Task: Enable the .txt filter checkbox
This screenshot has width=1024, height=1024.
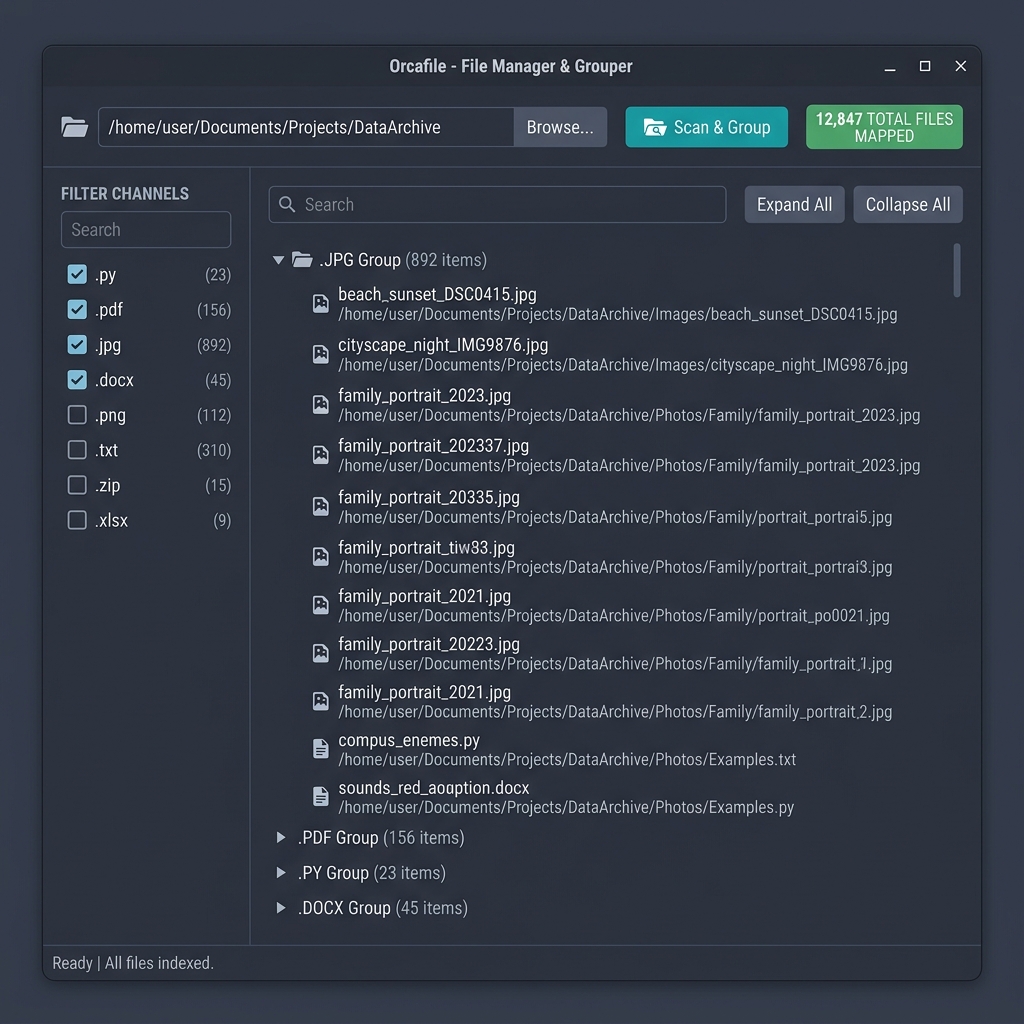Action: point(77,450)
